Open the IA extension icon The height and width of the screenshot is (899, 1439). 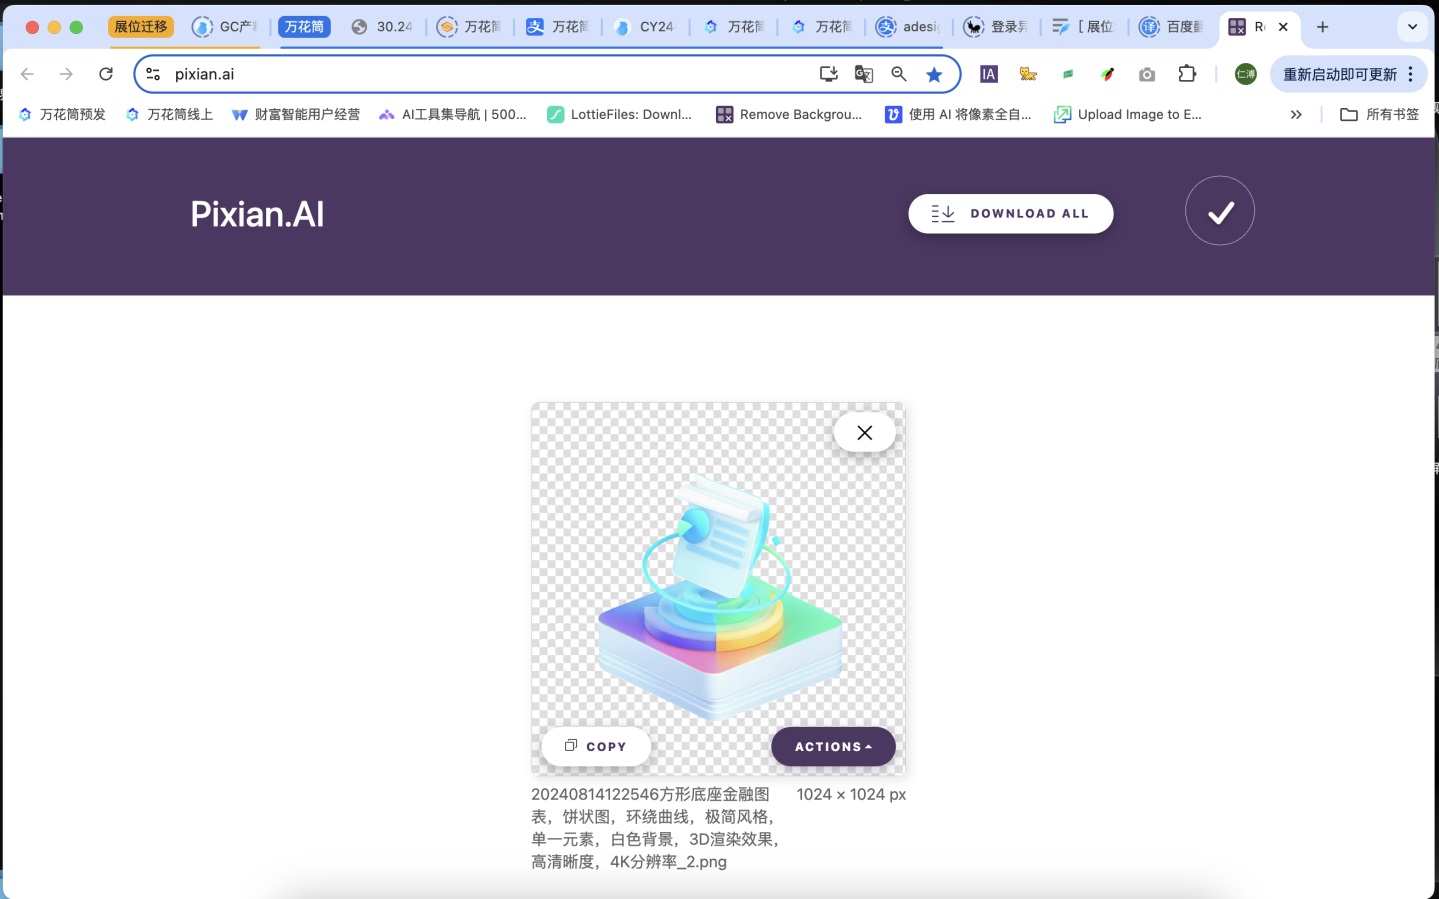pos(989,74)
